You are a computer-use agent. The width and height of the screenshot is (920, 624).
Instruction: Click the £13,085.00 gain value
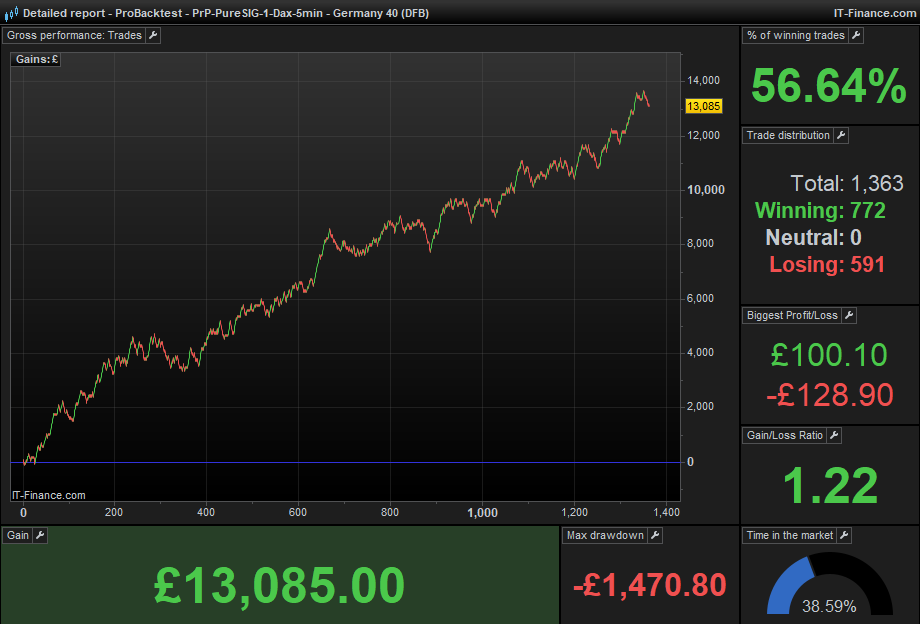(x=279, y=585)
